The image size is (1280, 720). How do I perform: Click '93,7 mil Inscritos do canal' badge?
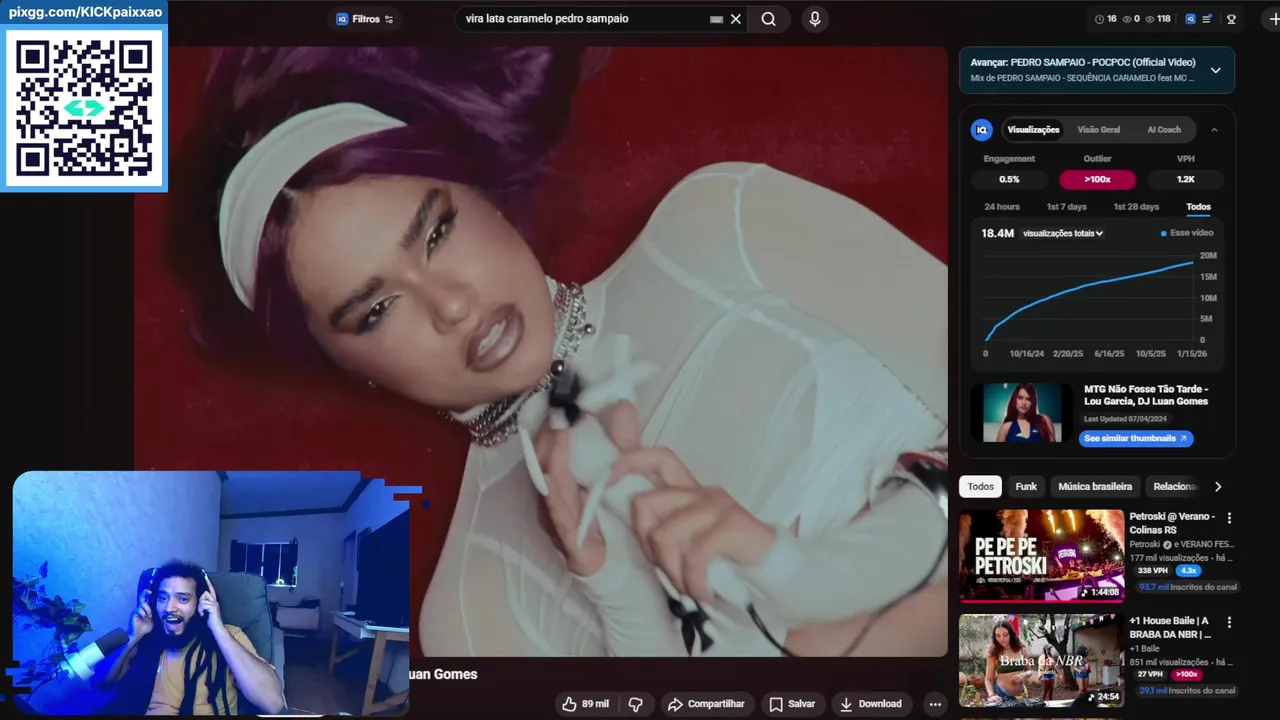click(x=1187, y=587)
